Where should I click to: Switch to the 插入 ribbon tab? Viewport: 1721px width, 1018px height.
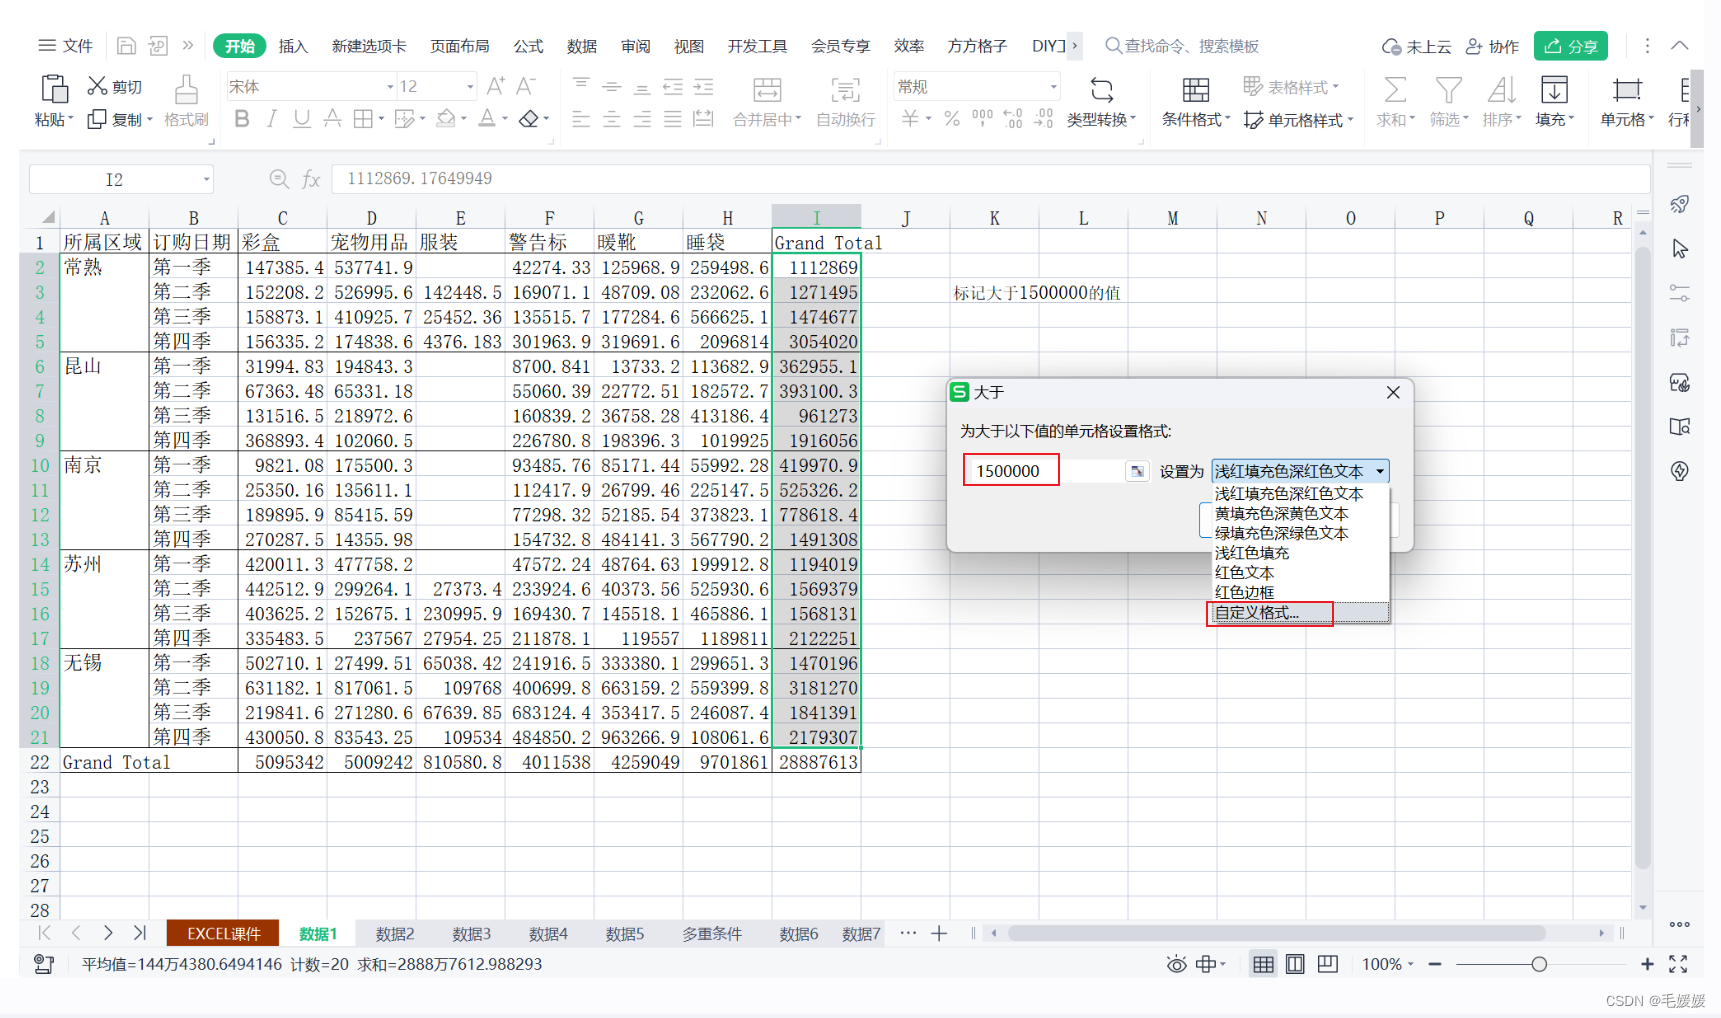[x=293, y=46]
